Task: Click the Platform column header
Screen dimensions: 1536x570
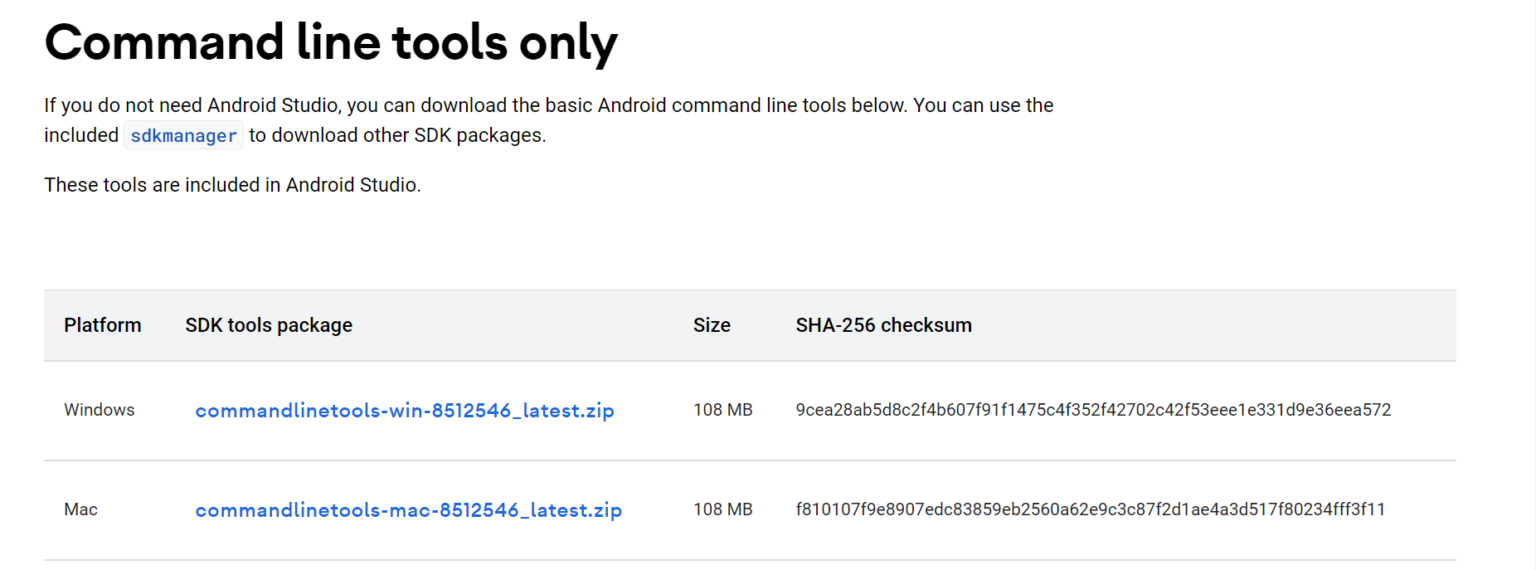Action: pos(102,325)
